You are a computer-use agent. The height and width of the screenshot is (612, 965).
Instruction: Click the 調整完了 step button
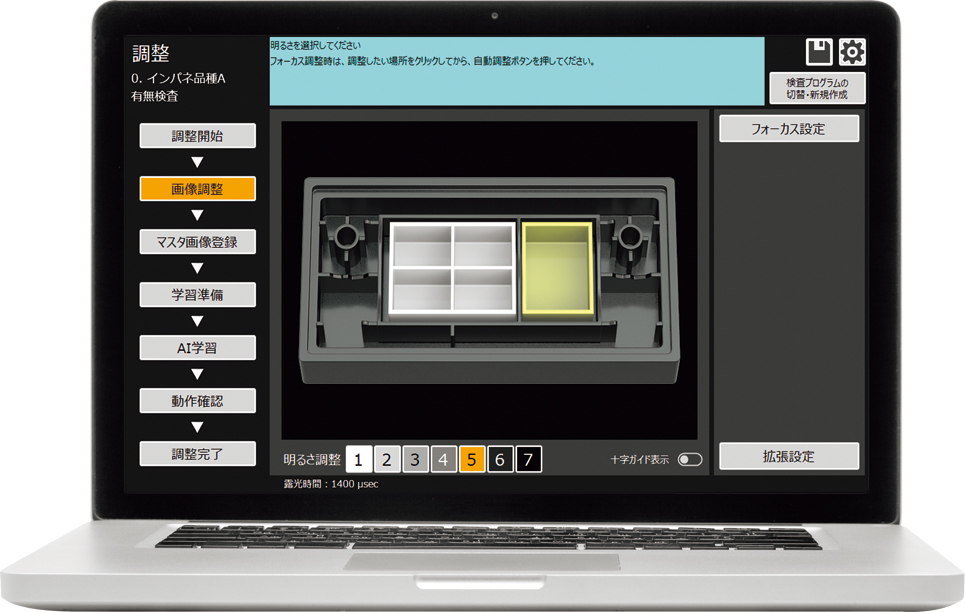coord(197,454)
